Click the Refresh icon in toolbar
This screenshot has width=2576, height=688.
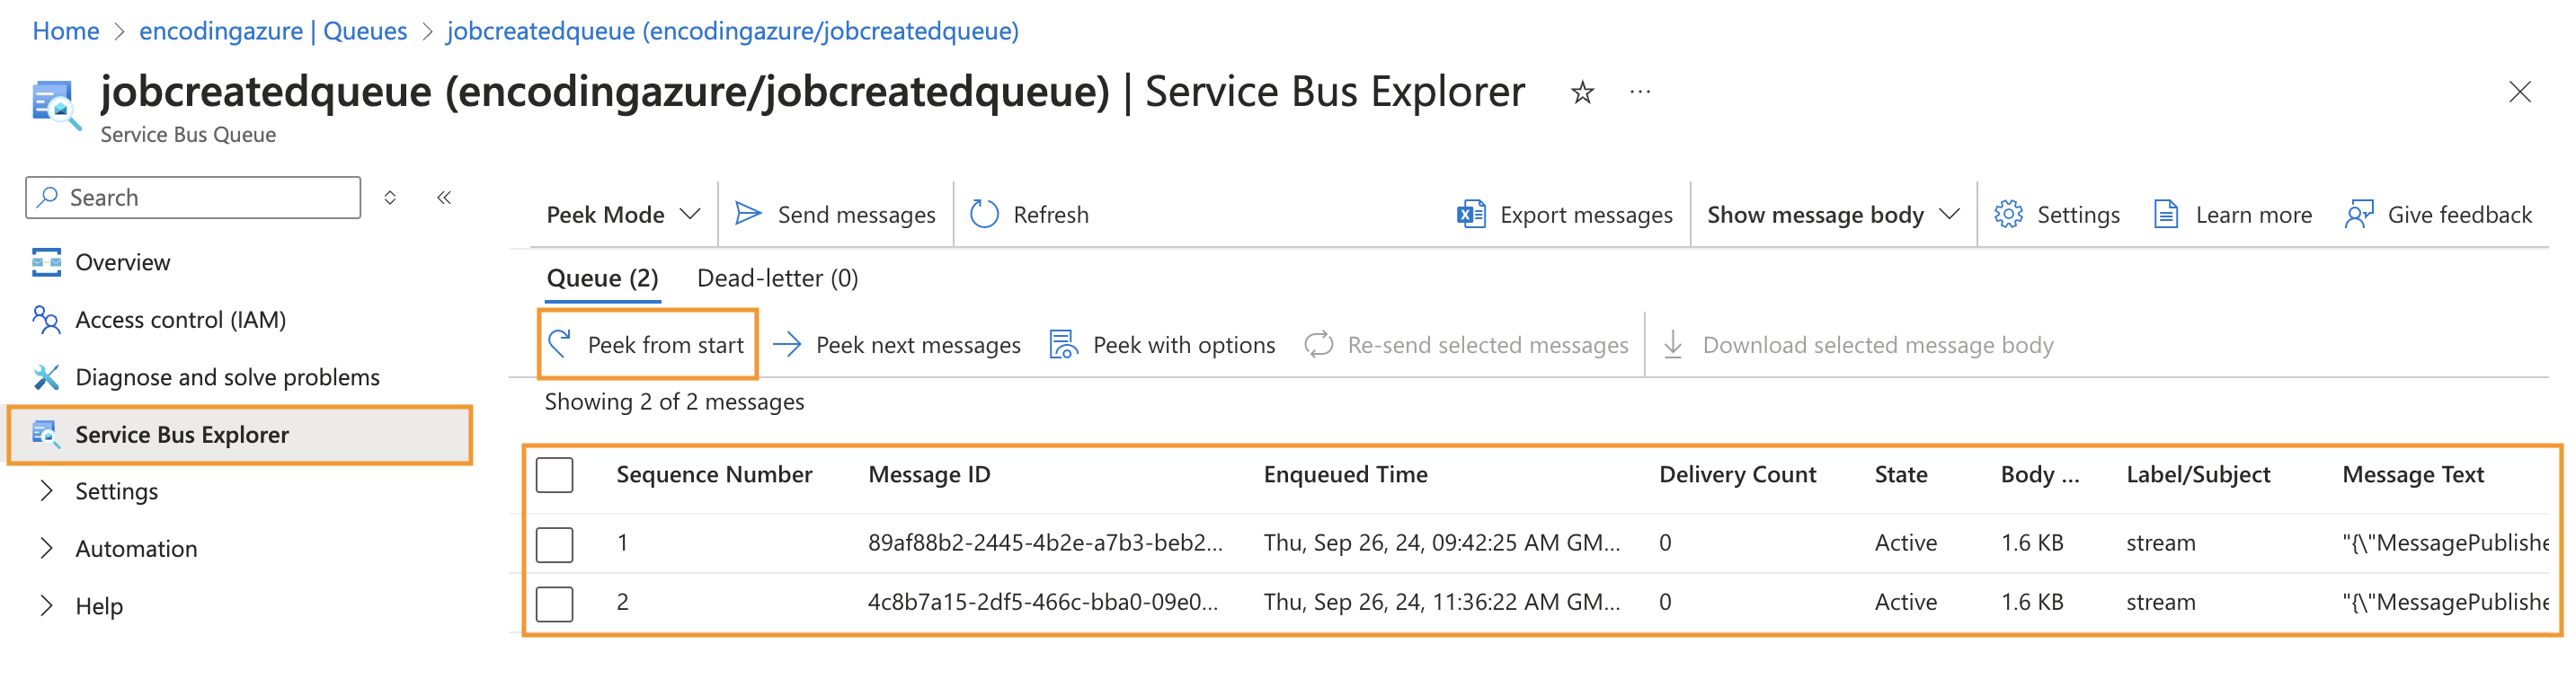click(x=984, y=215)
